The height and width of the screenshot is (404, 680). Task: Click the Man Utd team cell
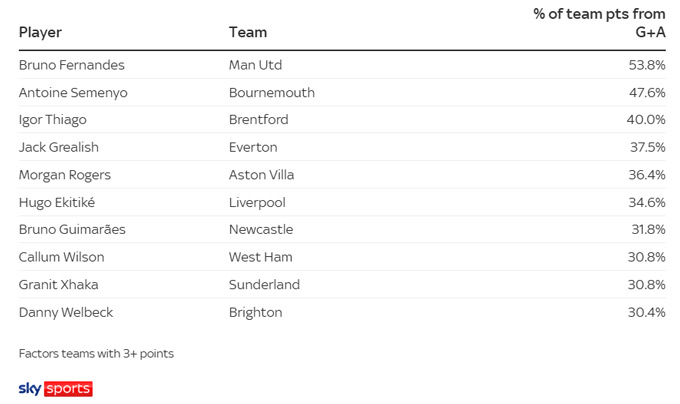tap(256, 65)
